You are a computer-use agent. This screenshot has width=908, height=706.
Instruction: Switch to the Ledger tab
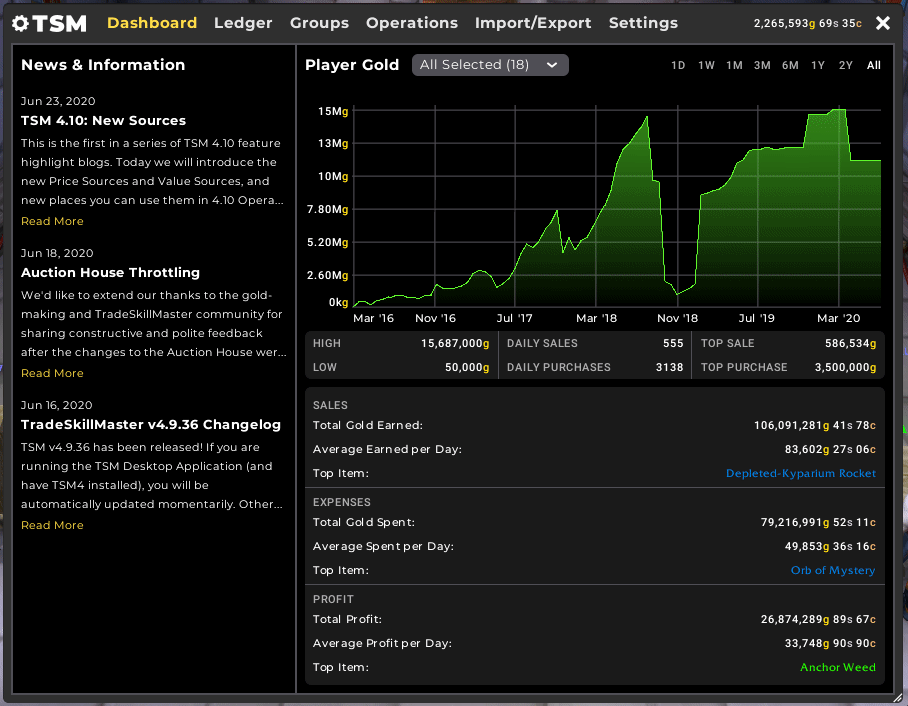243,23
